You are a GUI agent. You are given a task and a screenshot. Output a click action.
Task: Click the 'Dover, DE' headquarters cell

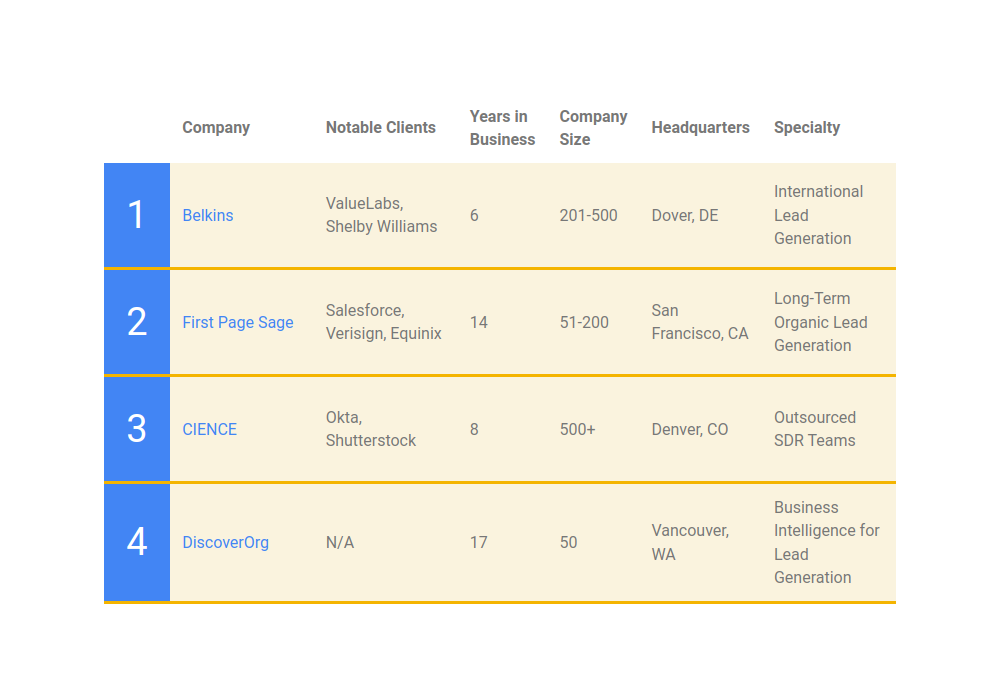(x=685, y=215)
